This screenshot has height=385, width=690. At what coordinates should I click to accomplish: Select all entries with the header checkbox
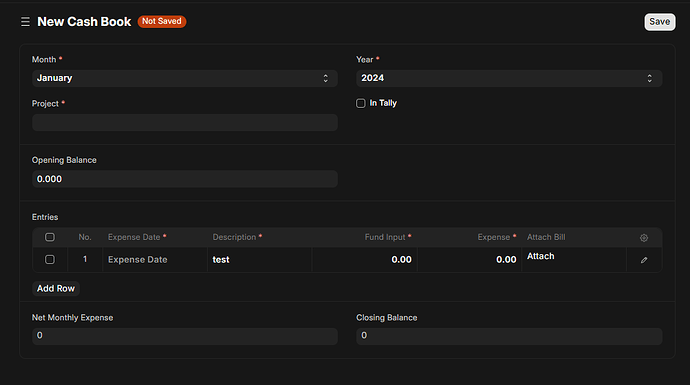pos(50,237)
